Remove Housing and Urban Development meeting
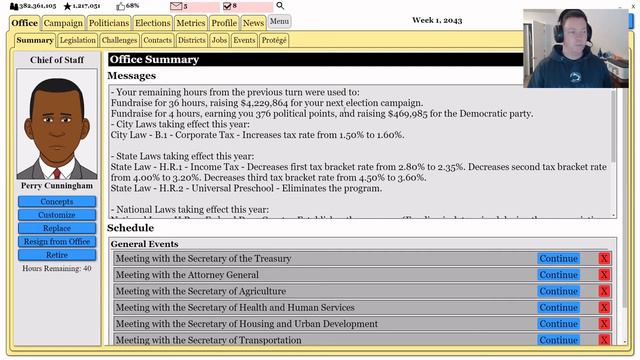 (x=604, y=324)
